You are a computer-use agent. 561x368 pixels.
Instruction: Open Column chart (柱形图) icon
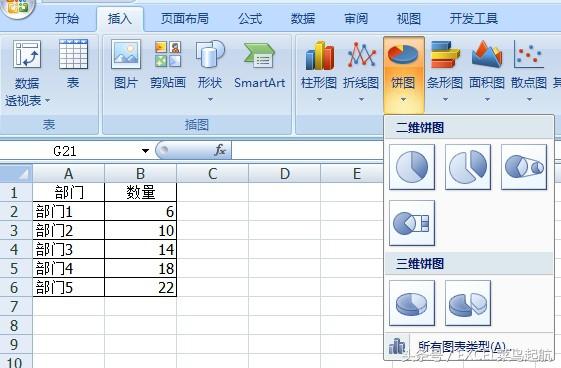coord(319,55)
